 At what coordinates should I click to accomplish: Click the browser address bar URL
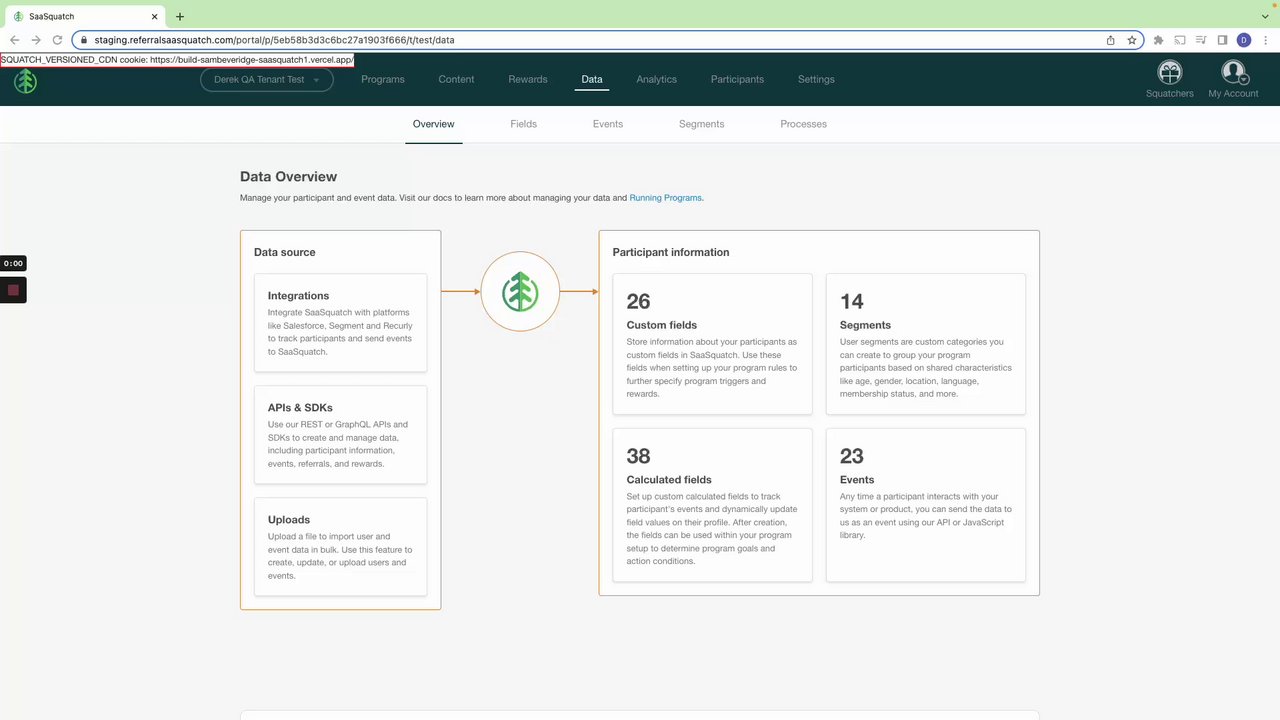[274, 40]
